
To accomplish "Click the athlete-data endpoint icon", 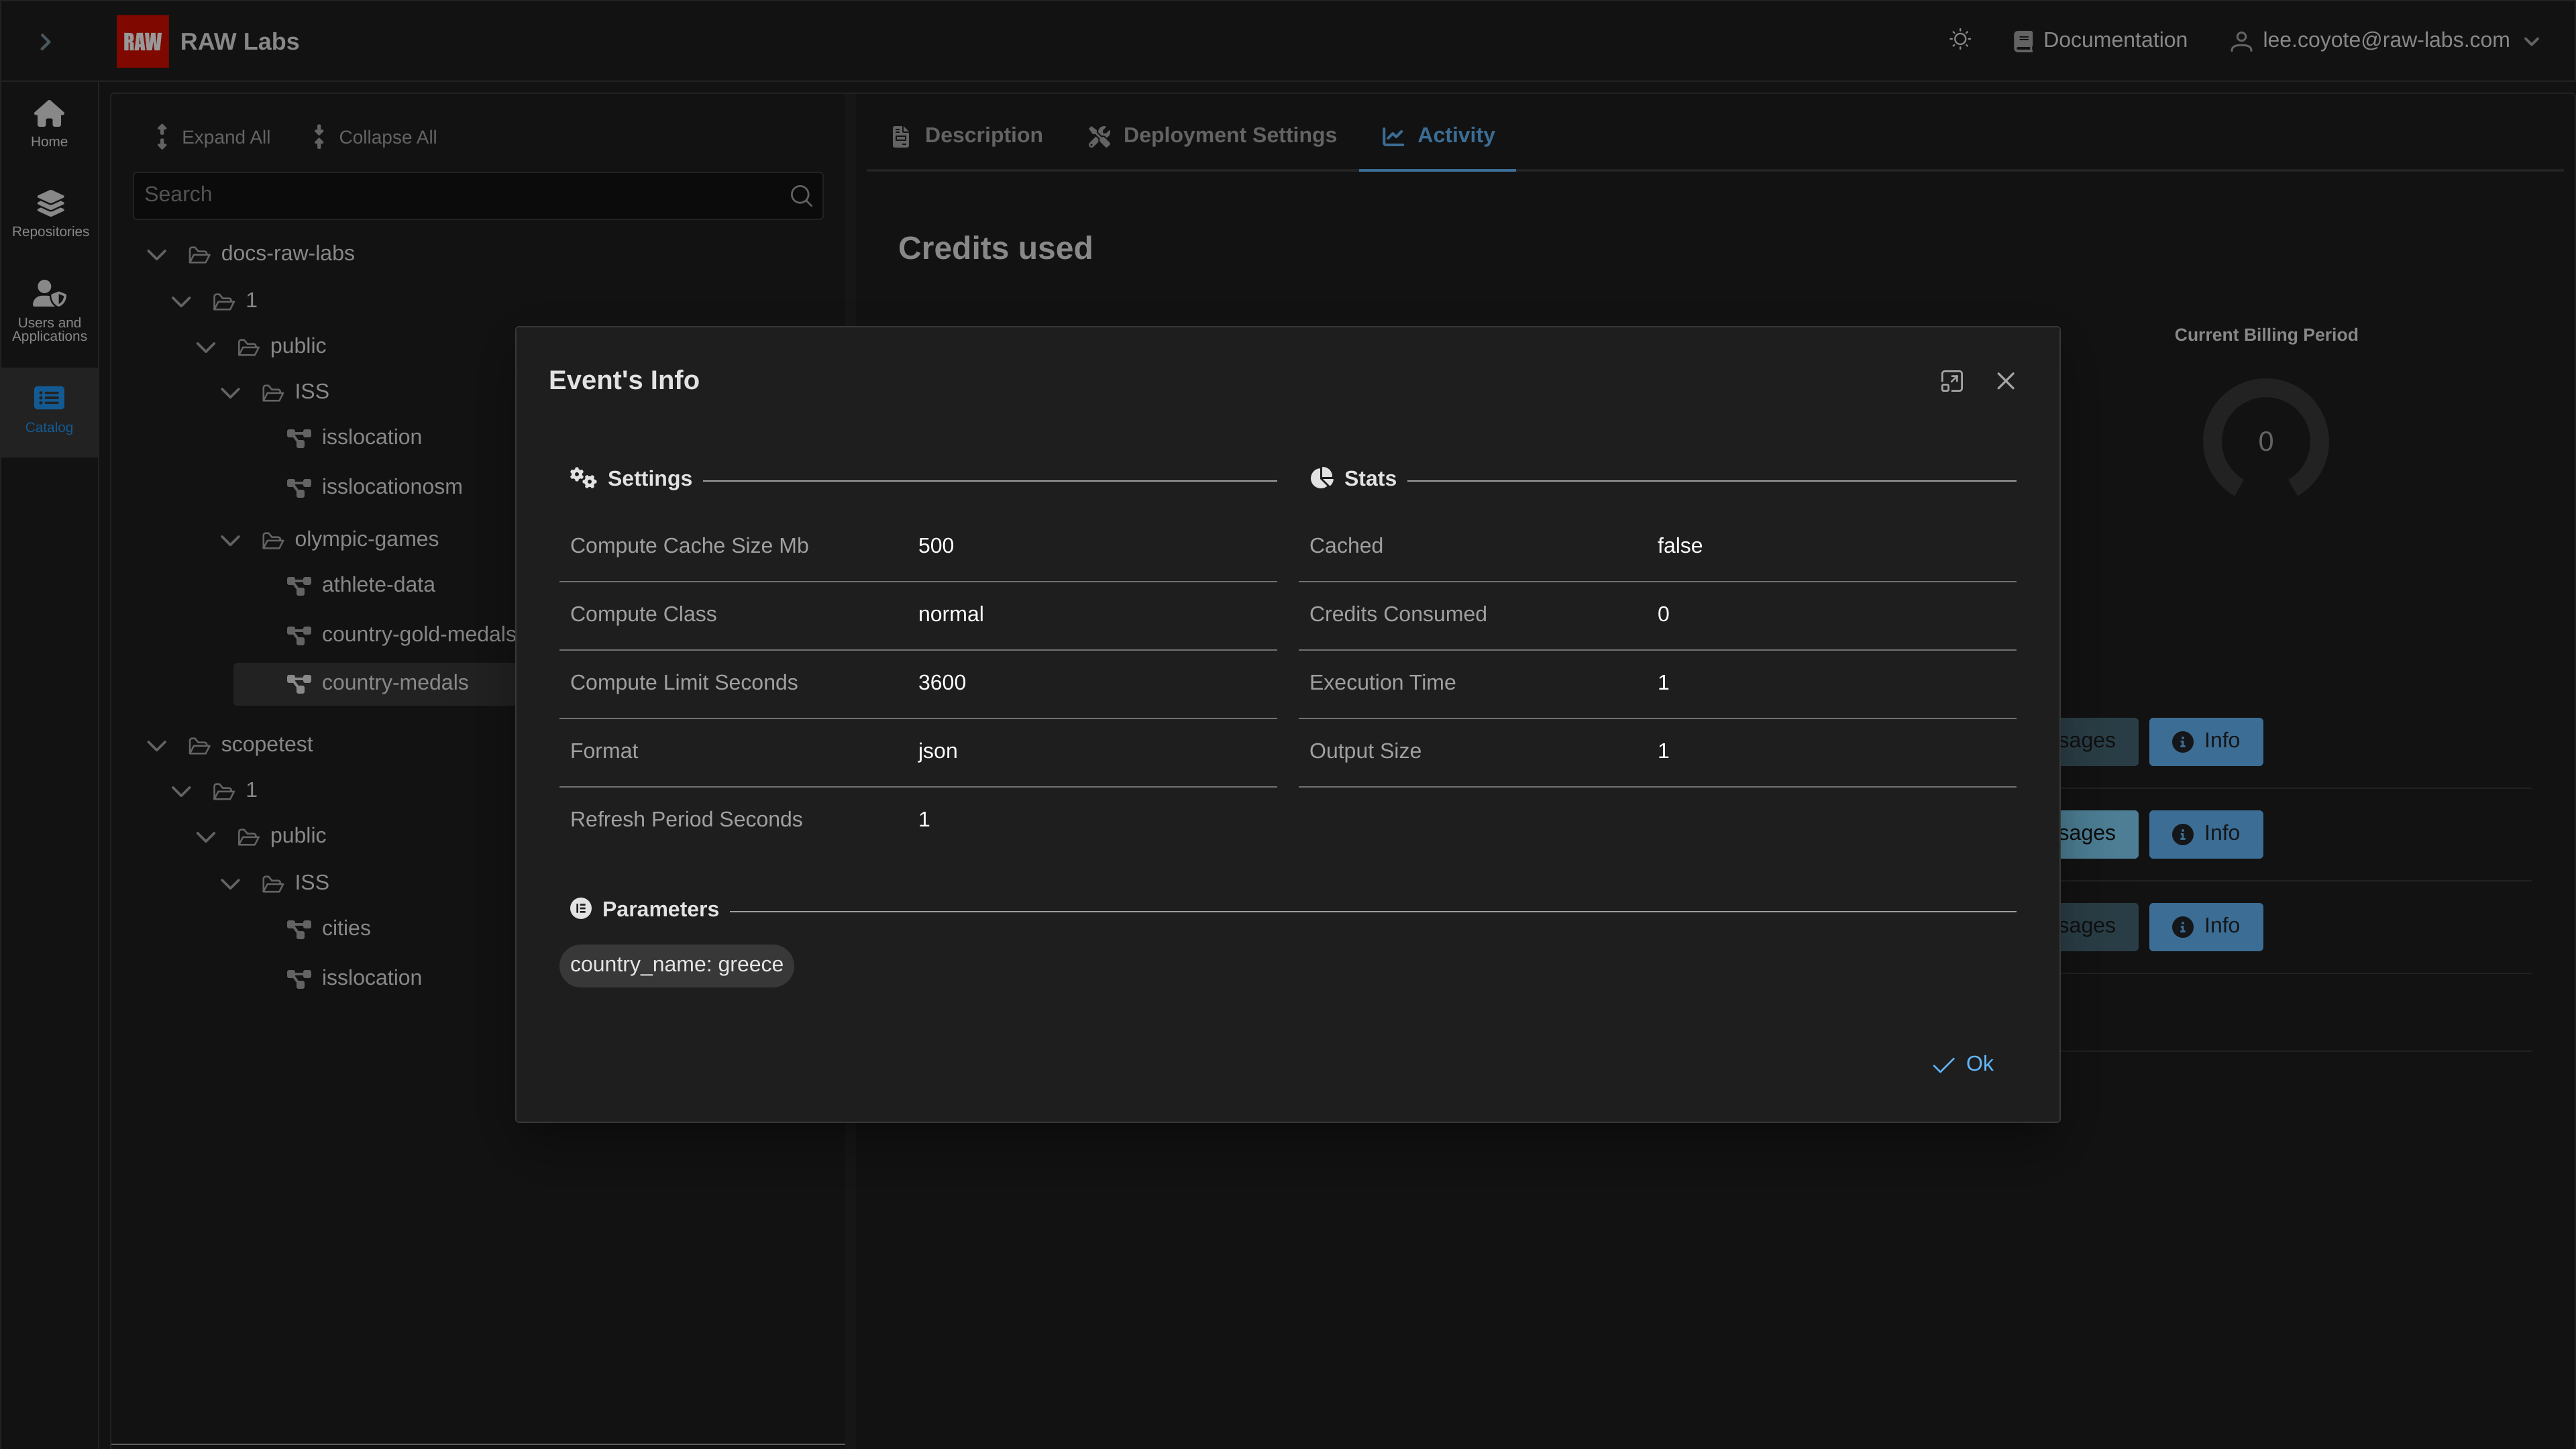I will [299, 586].
